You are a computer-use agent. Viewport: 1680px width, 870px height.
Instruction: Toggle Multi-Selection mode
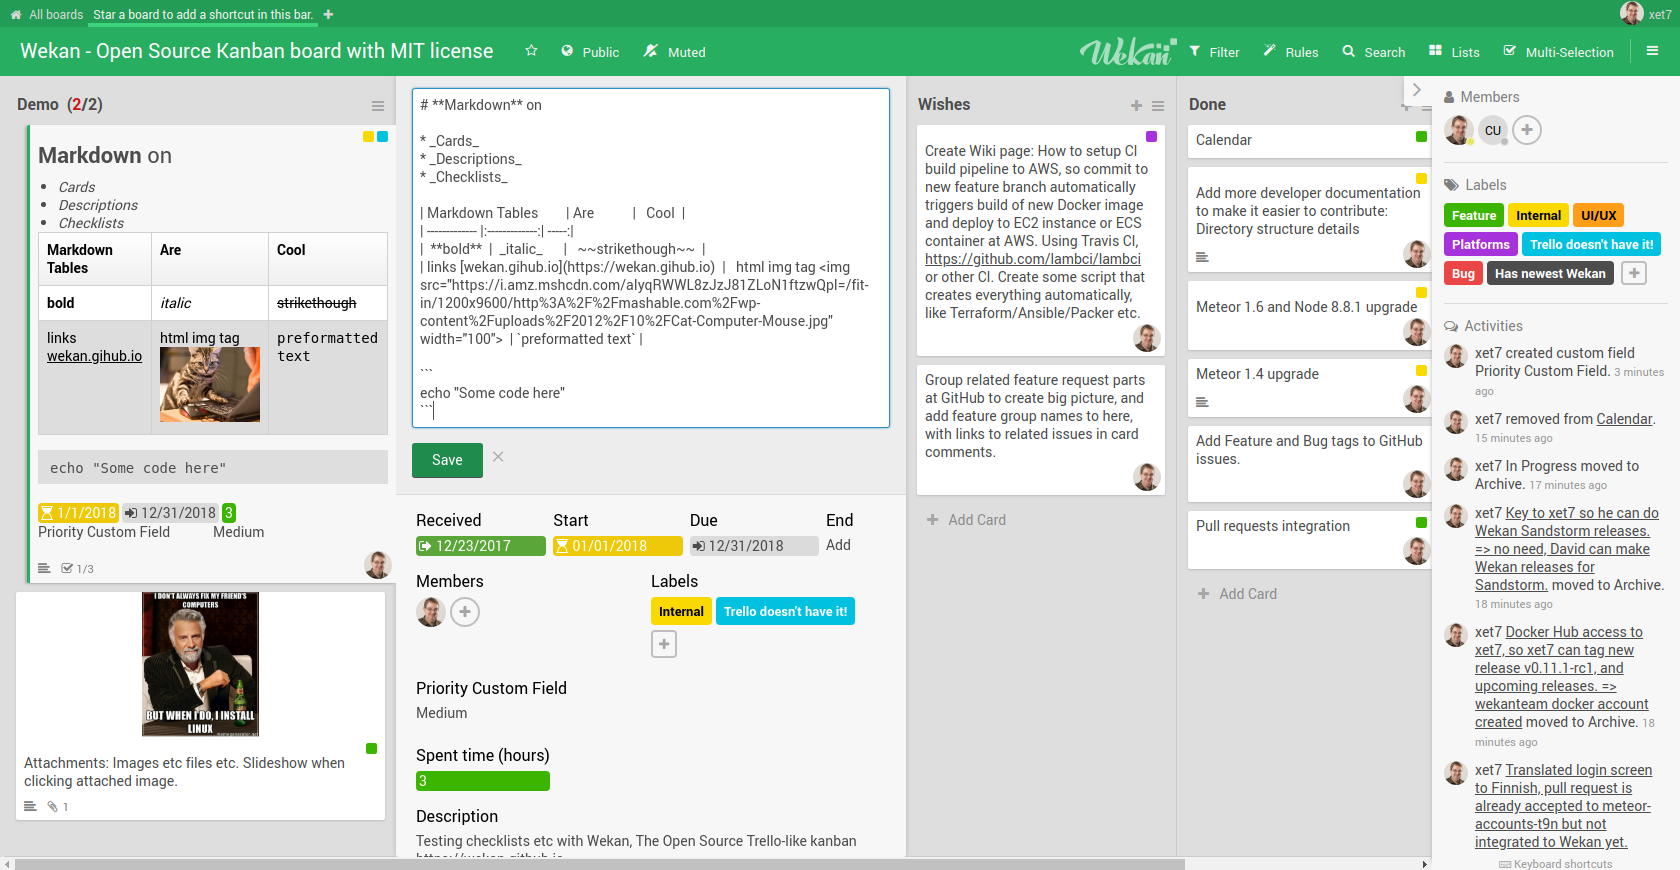pyautogui.click(x=1558, y=52)
